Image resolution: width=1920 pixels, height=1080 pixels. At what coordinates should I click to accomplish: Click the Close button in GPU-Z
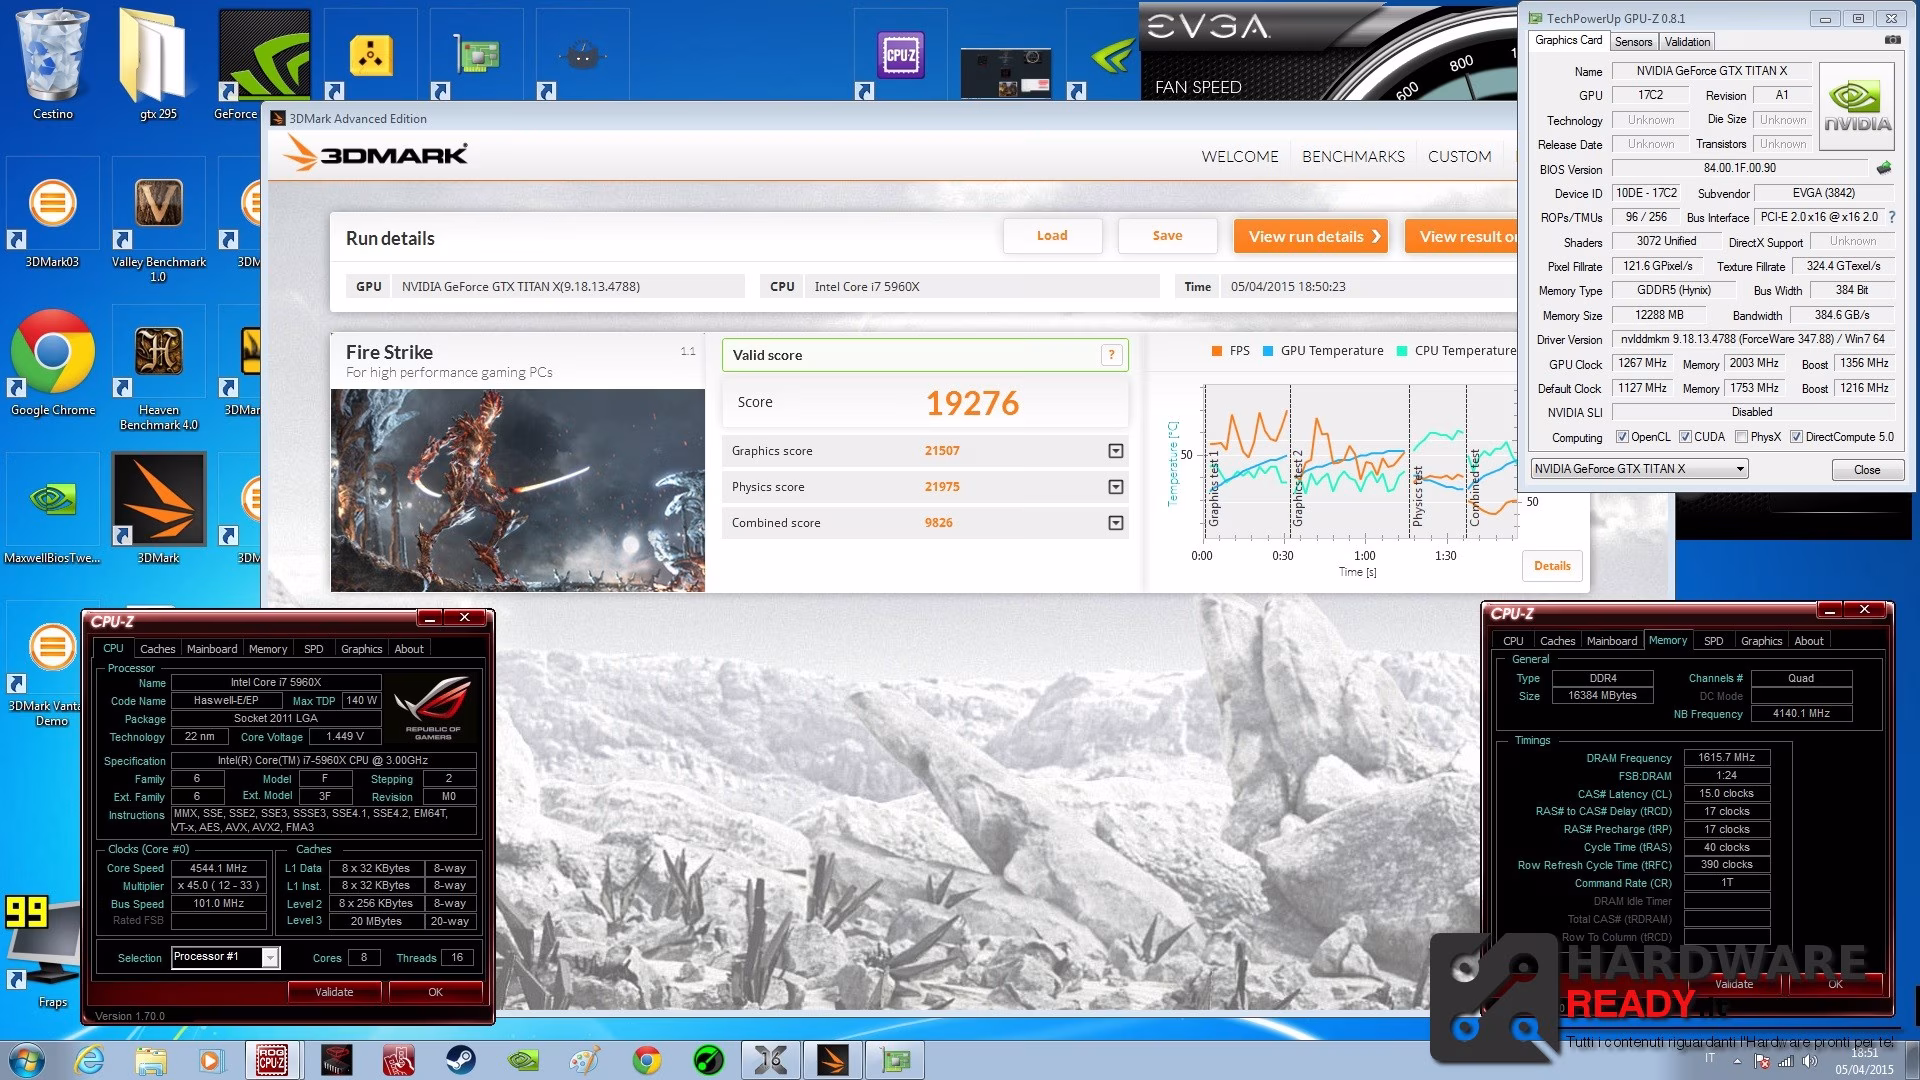click(x=1866, y=470)
